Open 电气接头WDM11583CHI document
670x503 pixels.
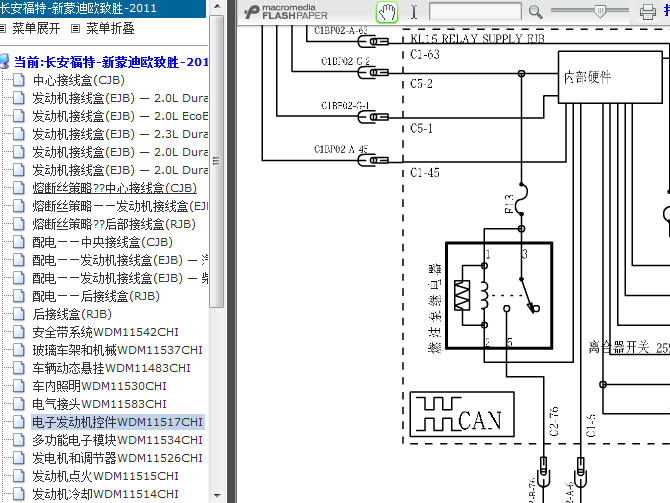coord(100,404)
